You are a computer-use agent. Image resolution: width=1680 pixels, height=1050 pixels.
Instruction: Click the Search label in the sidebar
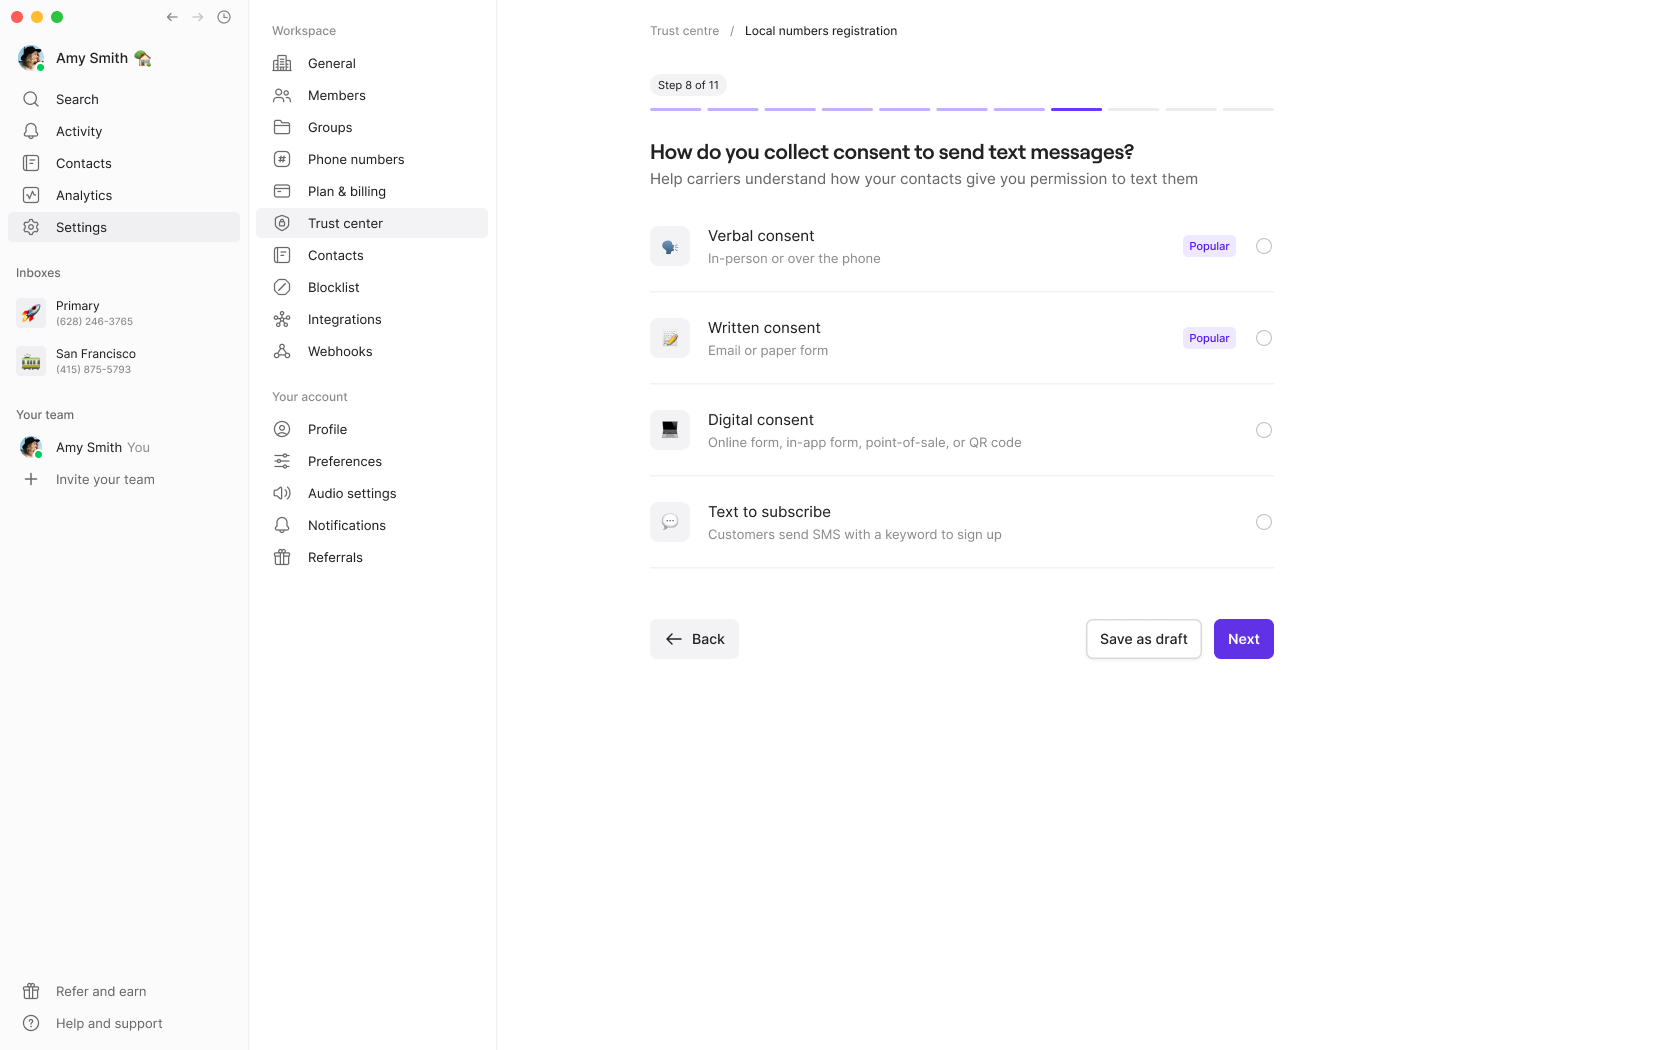(77, 99)
